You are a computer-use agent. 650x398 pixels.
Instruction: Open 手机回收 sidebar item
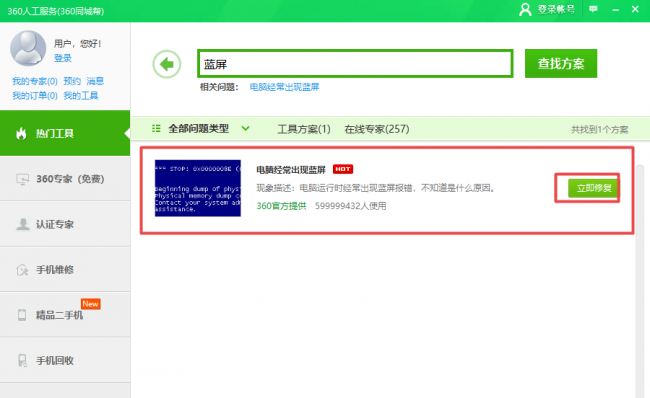(65, 360)
